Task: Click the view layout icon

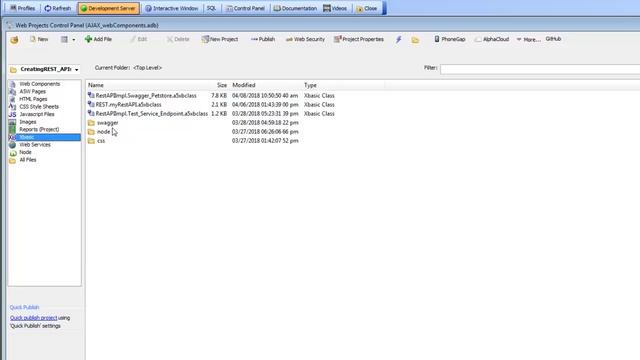Action: tap(64, 39)
